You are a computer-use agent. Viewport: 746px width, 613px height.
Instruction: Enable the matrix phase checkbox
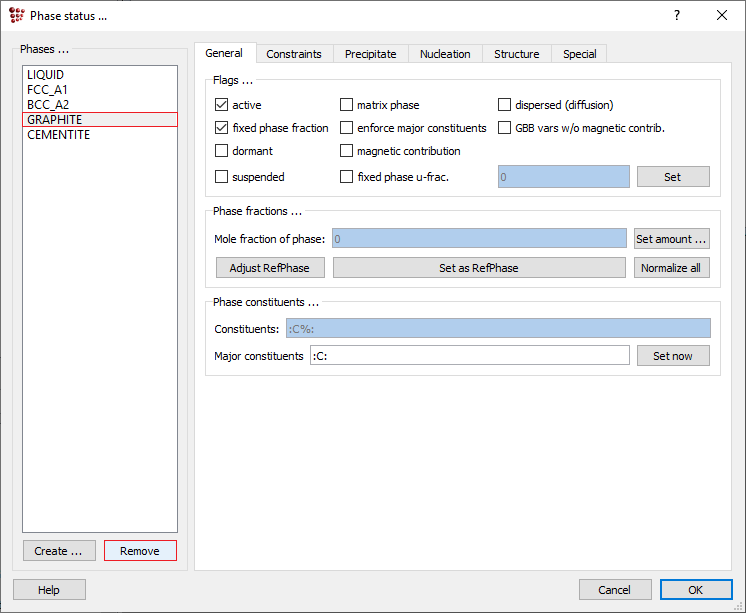pyautogui.click(x=347, y=104)
